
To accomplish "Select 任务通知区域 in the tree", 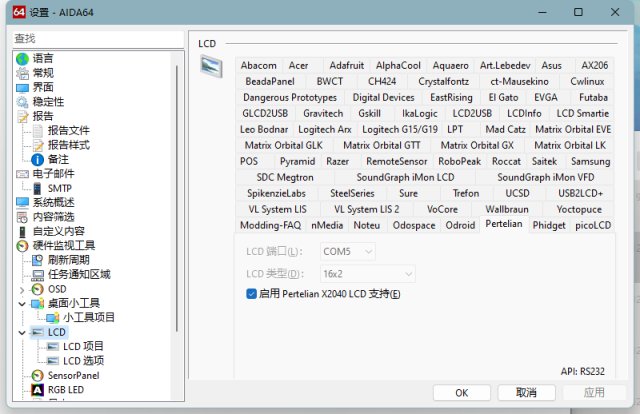I will pos(79,275).
